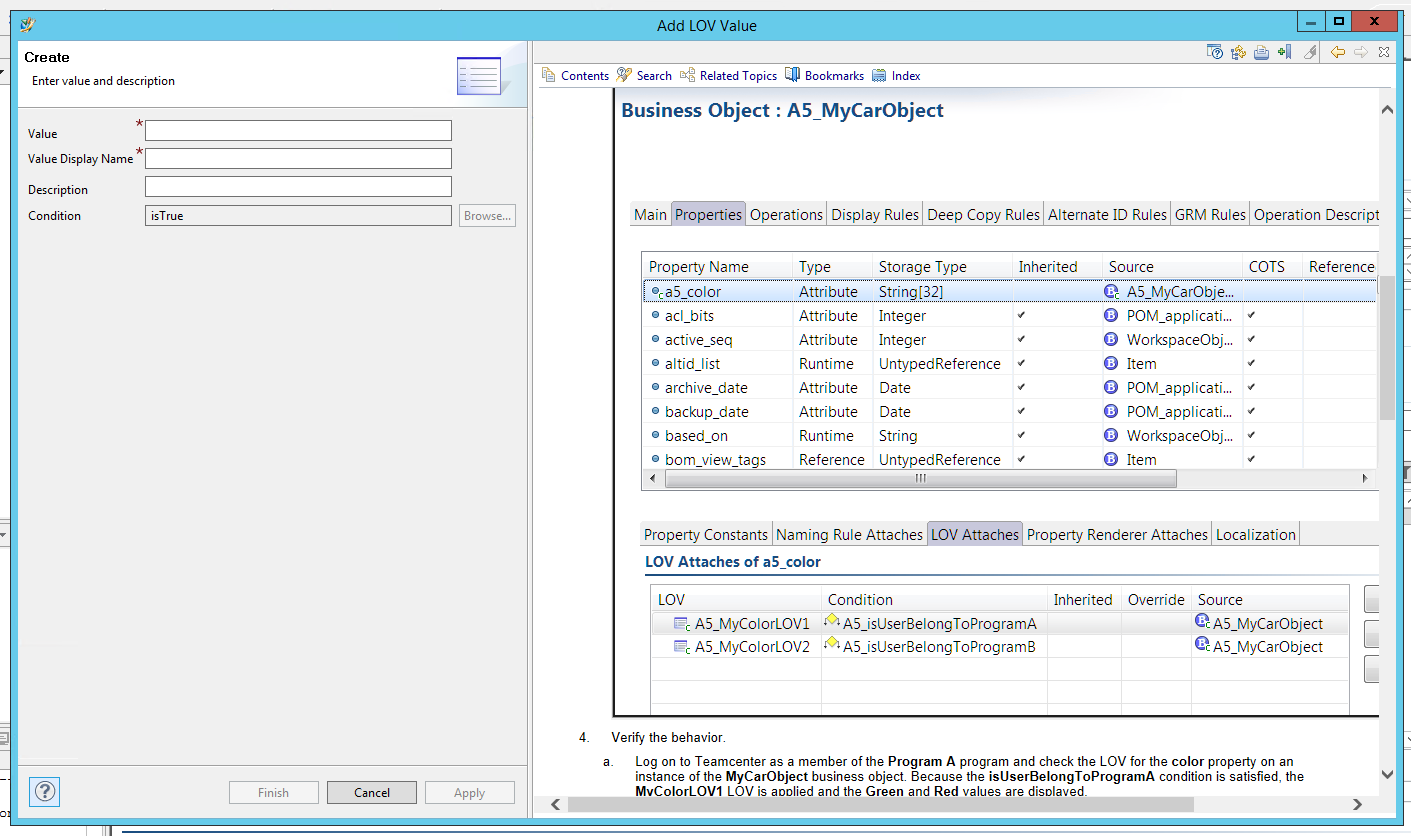Select the Property Renderer Attaches tab
The image size is (1411, 836).
(x=1117, y=534)
